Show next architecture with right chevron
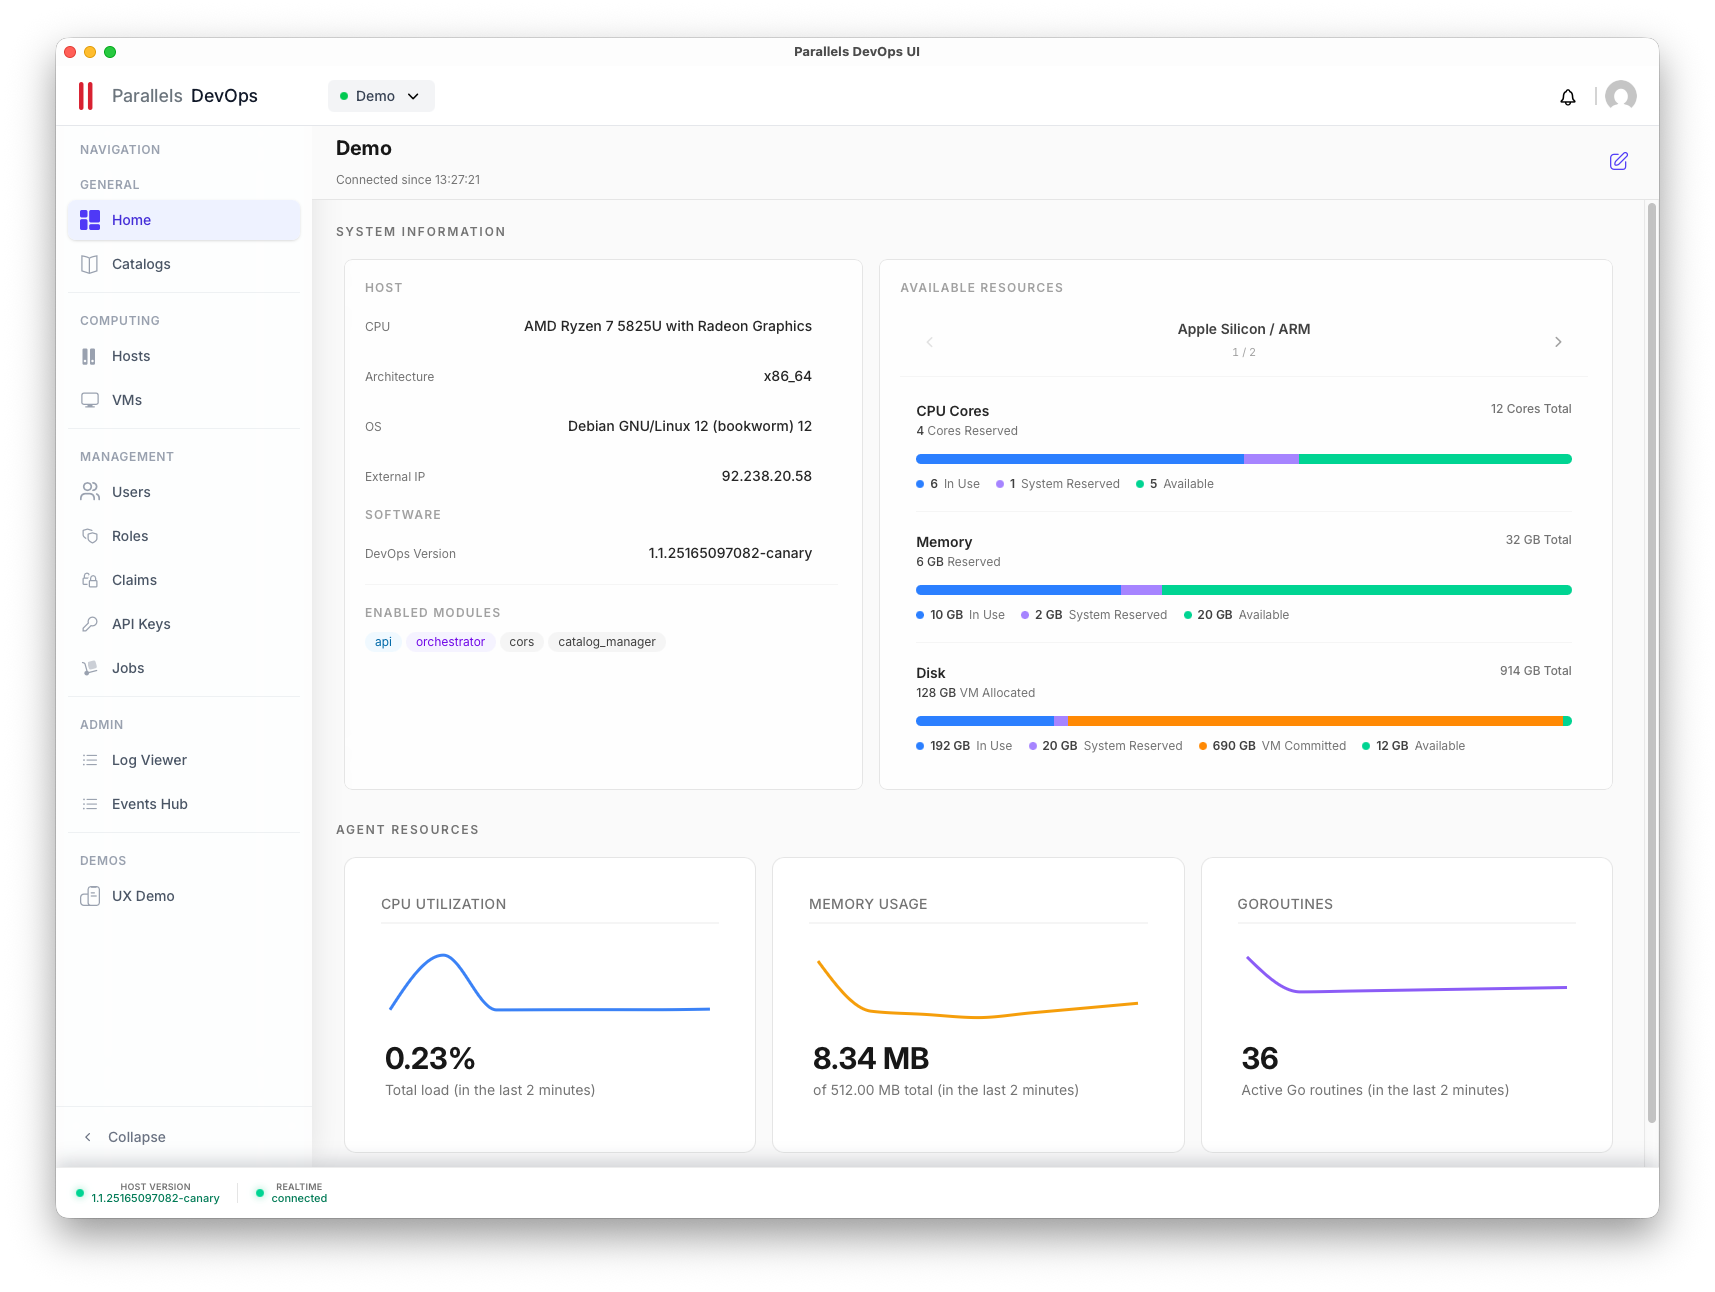The image size is (1715, 1292). [x=1557, y=342]
